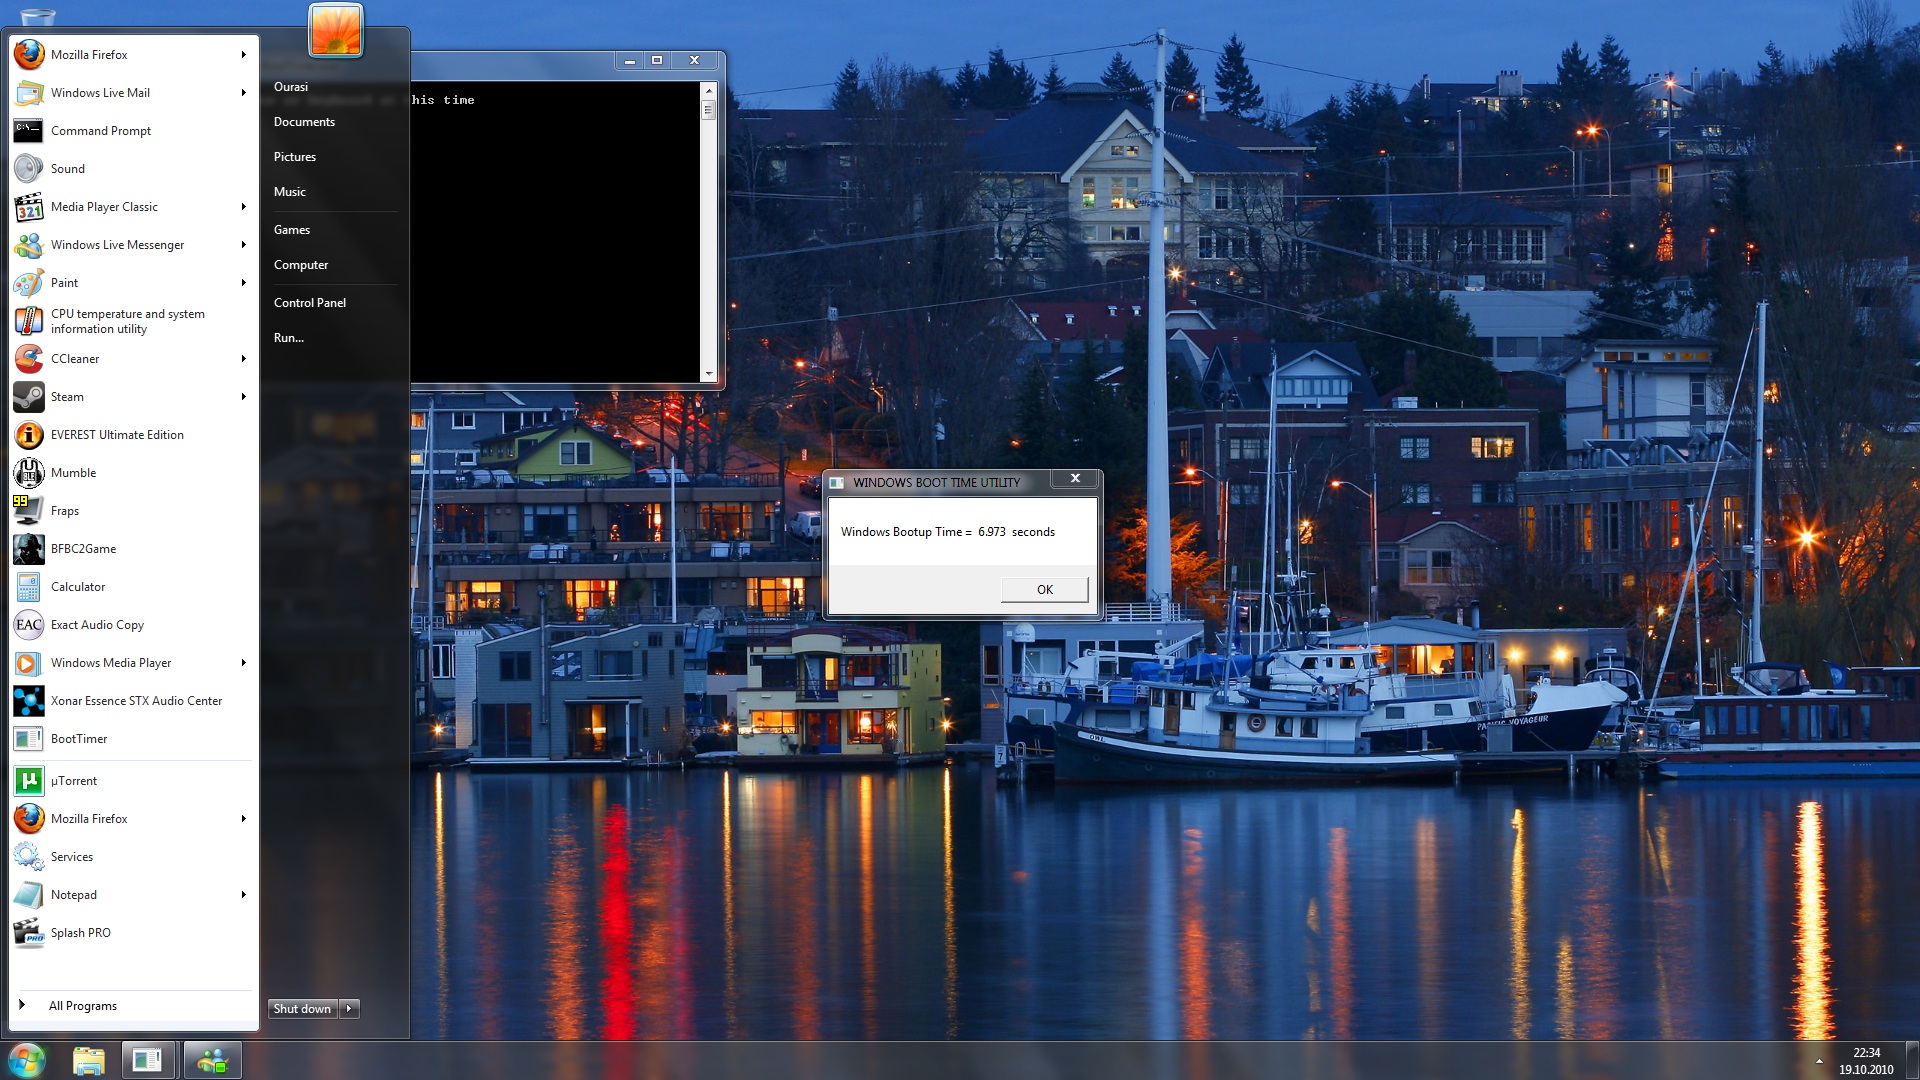Launch Steam from its icon
Viewport: 1920px width, 1080px height.
click(29, 397)
